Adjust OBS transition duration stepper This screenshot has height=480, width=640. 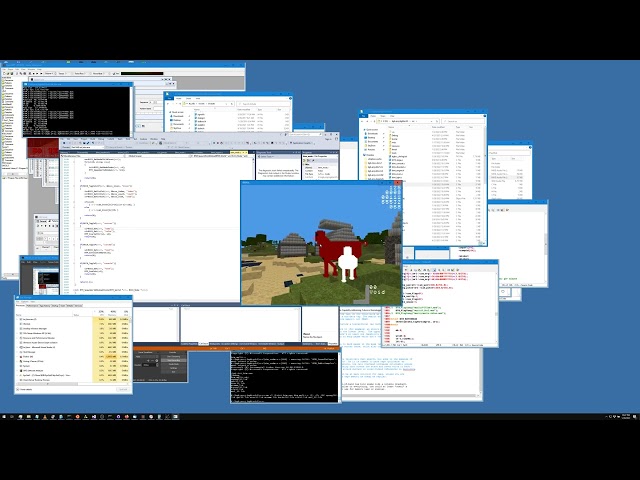tap(157, 365)
